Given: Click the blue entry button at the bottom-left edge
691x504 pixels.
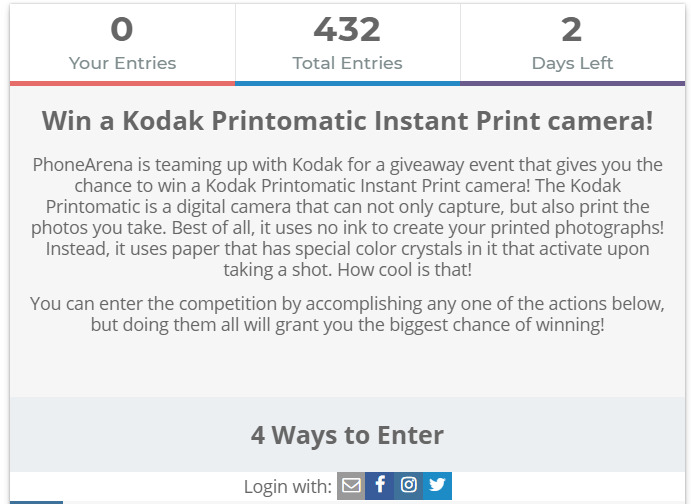Looking at the screenshot, I should pos(37,502).
